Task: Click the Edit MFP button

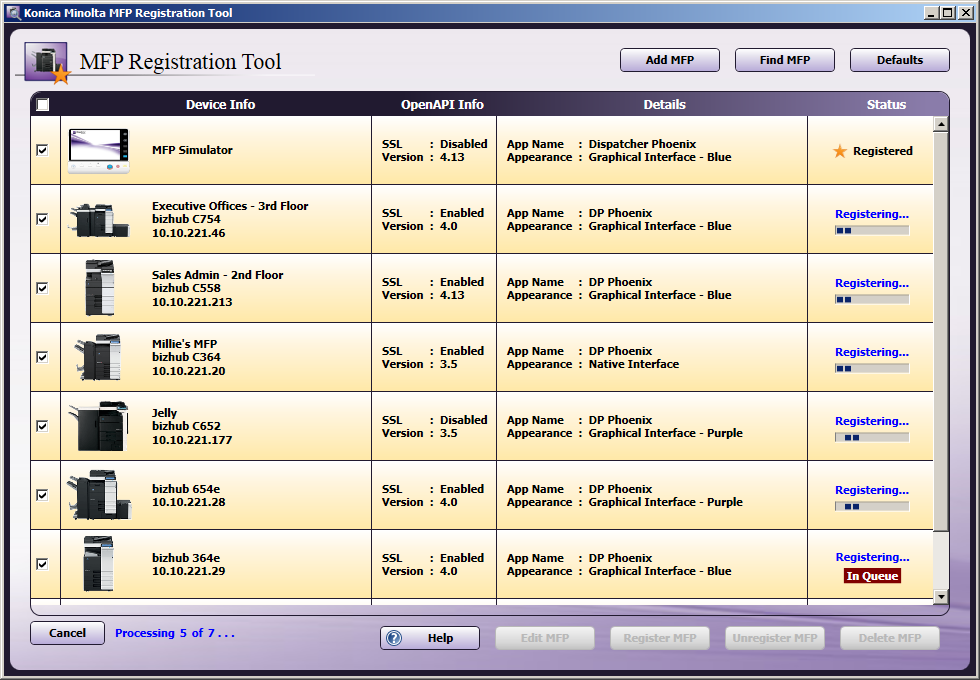Action: coord(545,638)
